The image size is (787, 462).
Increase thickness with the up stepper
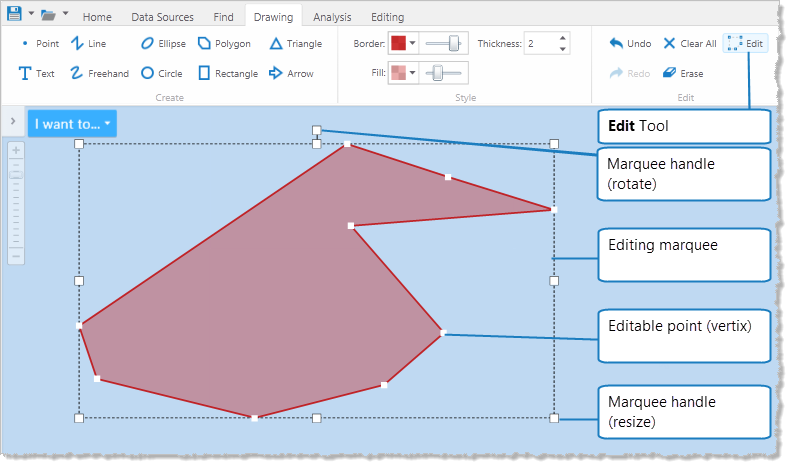click(x=563, y=39)
